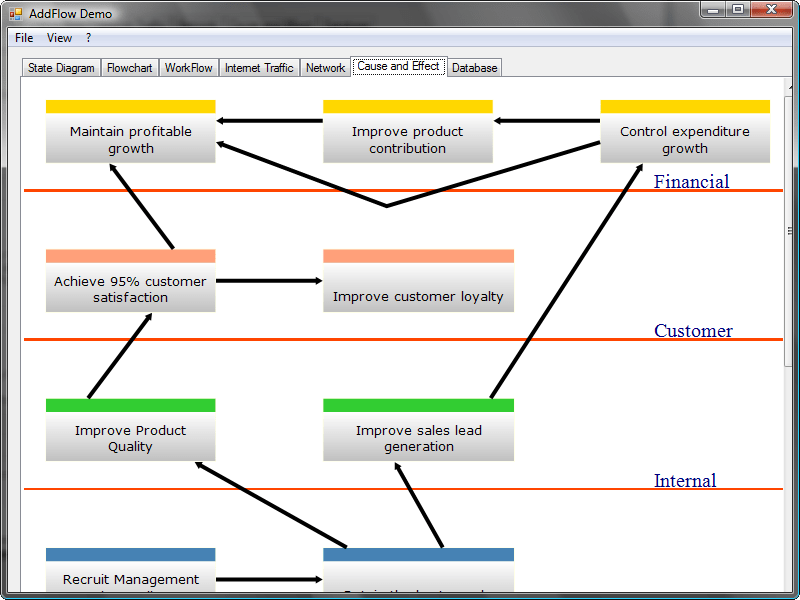
Task: Click the Improve Product Quality node
Action: (130, 438)
